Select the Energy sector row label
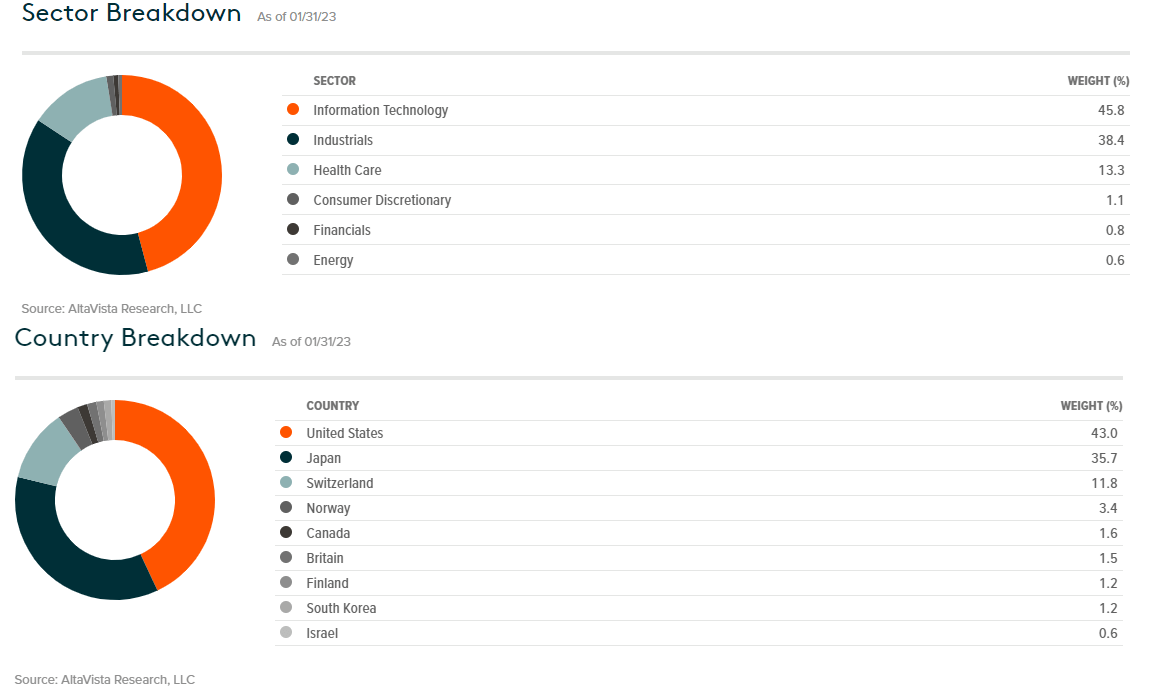This screenshot has width=1167, height=693. tap(333, 260)
